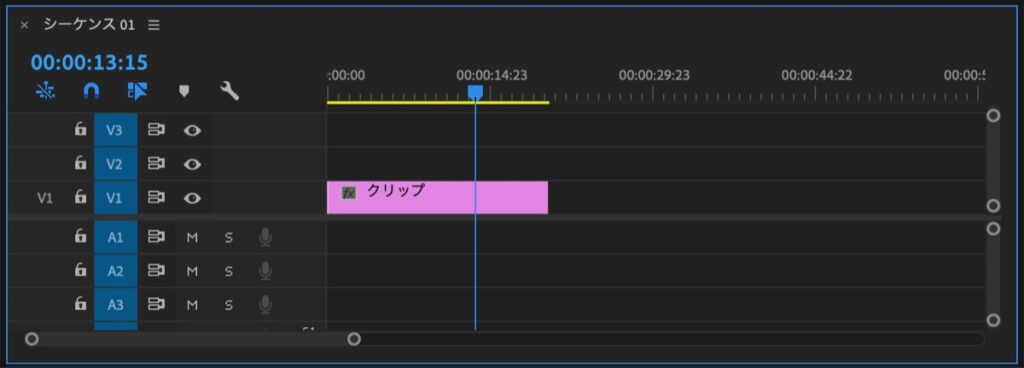Toggle insert sequences as nests icon

tap(46, 91)
